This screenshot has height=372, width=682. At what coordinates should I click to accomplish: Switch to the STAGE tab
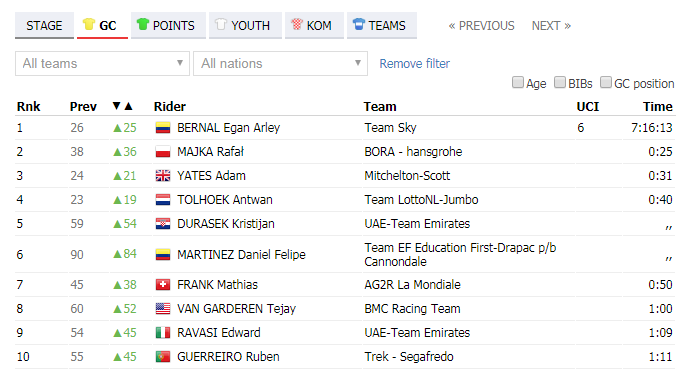(44, 26)
